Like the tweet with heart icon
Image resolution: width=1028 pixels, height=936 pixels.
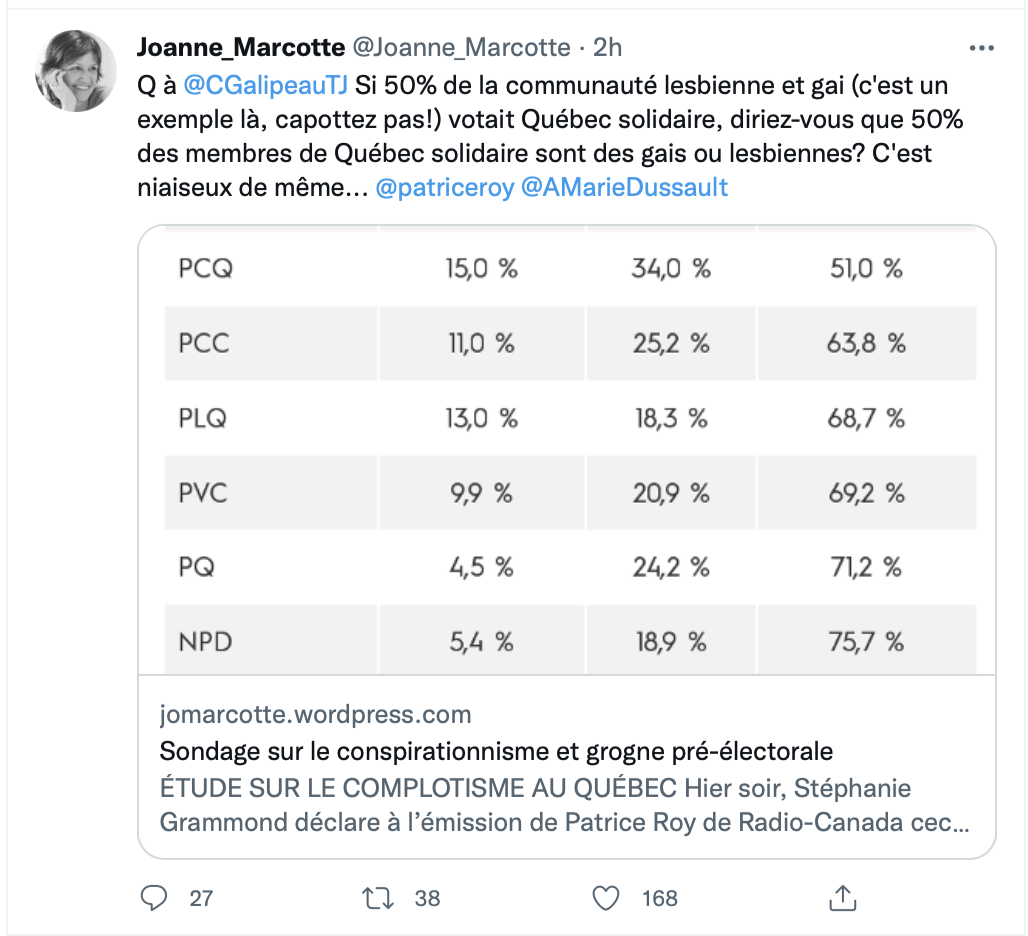[606, 897]
